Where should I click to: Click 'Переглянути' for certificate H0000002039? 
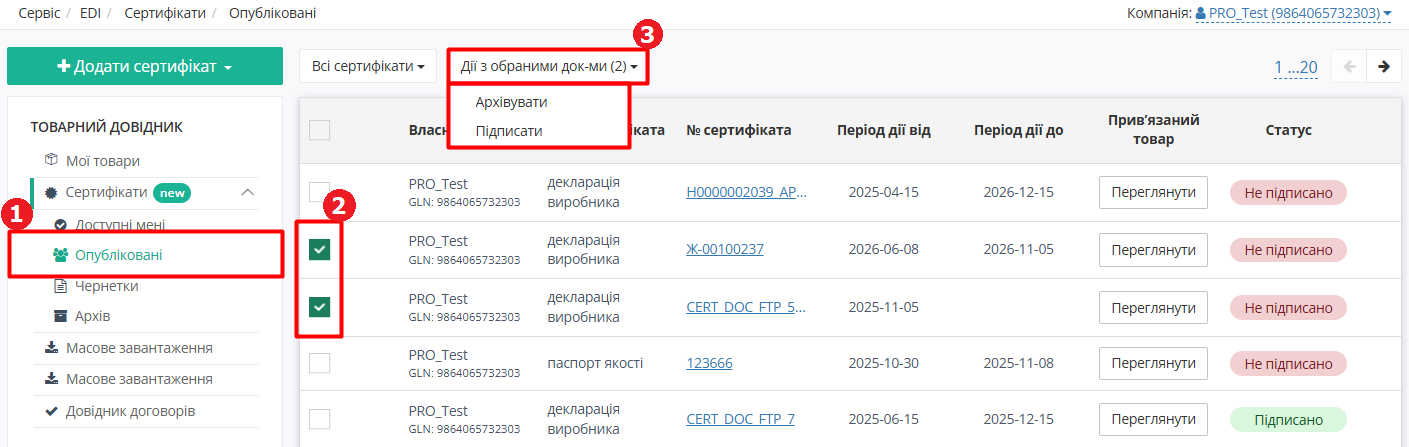1153,192
